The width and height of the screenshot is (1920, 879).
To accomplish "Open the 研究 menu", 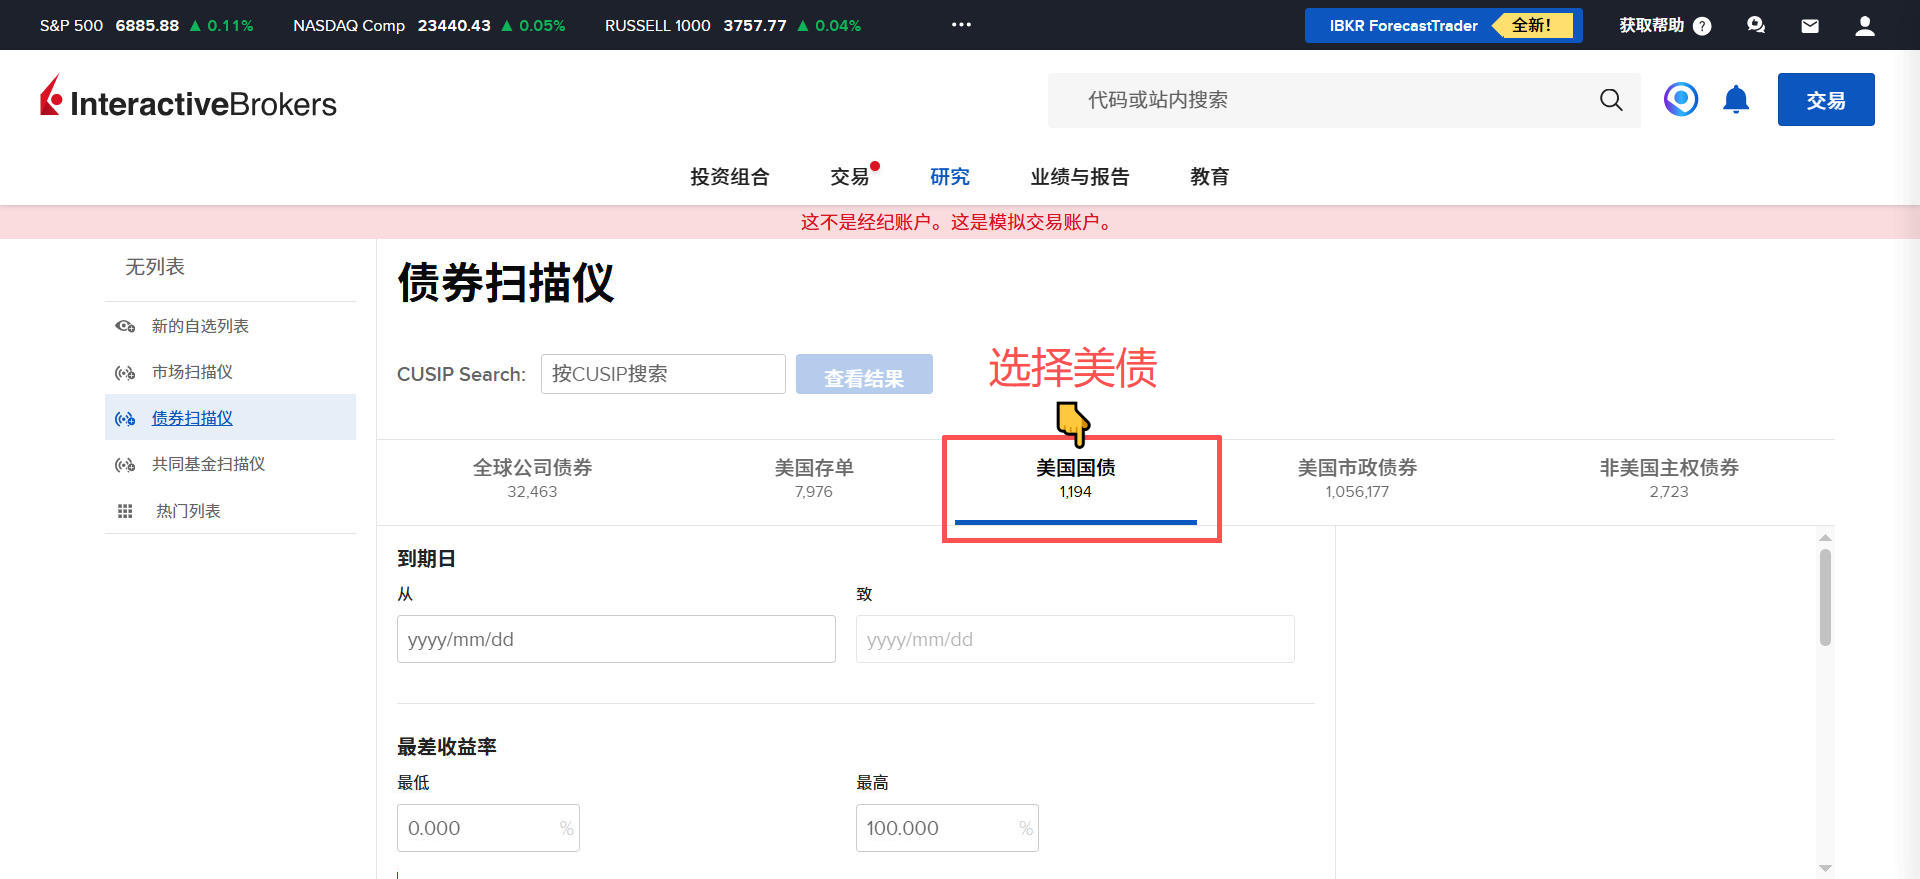I will 949,177.
